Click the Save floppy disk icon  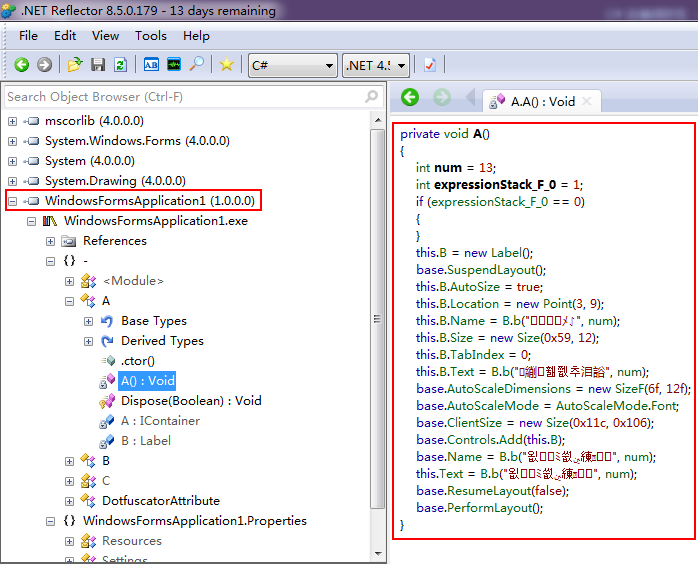(98, 65)
